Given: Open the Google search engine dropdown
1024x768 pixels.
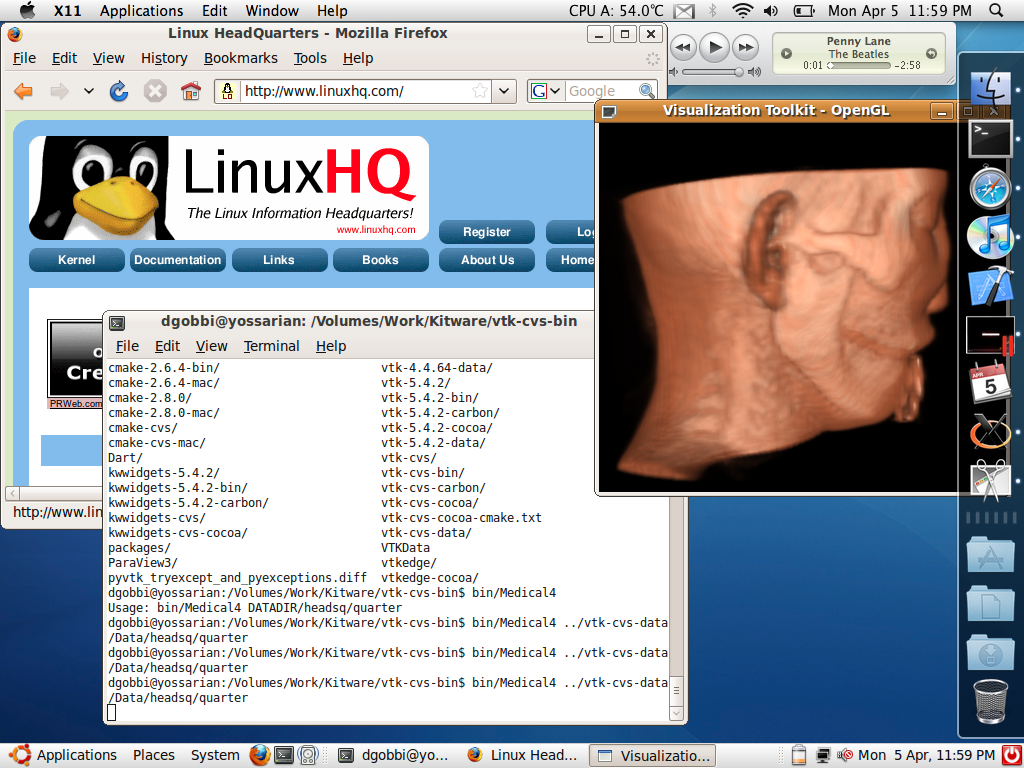Looking at the screenshot, I should [x=554, y=91].
